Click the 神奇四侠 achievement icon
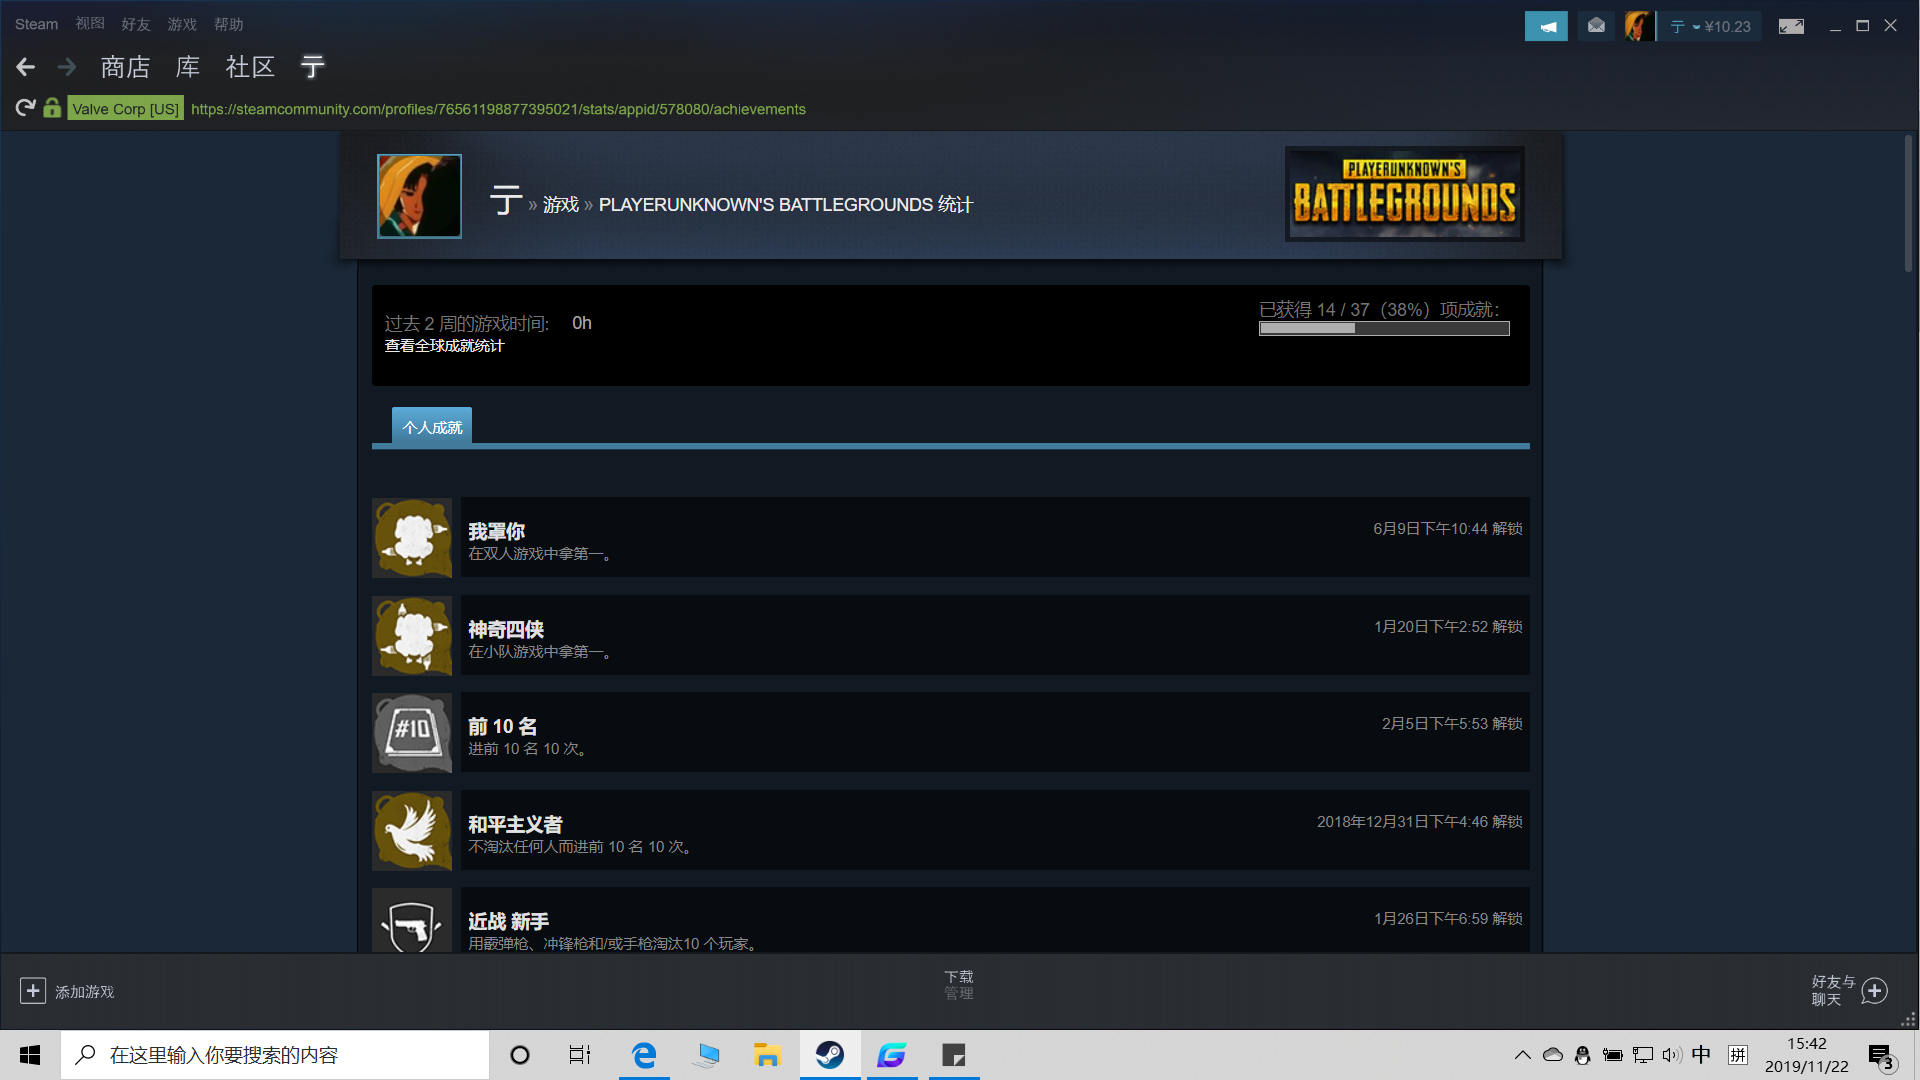 tap(412, 636)
